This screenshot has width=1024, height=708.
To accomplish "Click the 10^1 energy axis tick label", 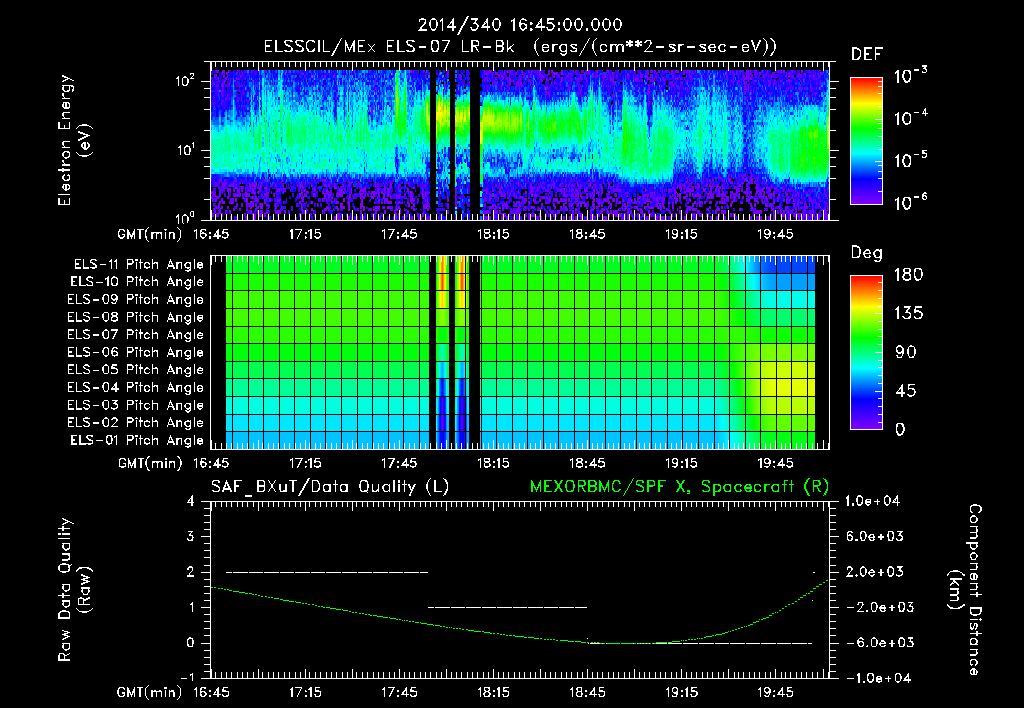I will pos(185,150).
